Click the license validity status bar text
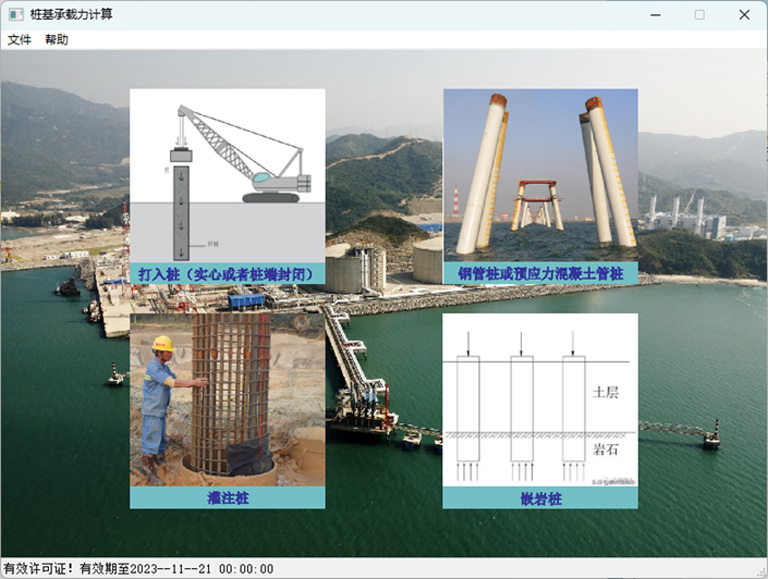The image size is (768, 579). pyautogui.click(x=138, y=569)
